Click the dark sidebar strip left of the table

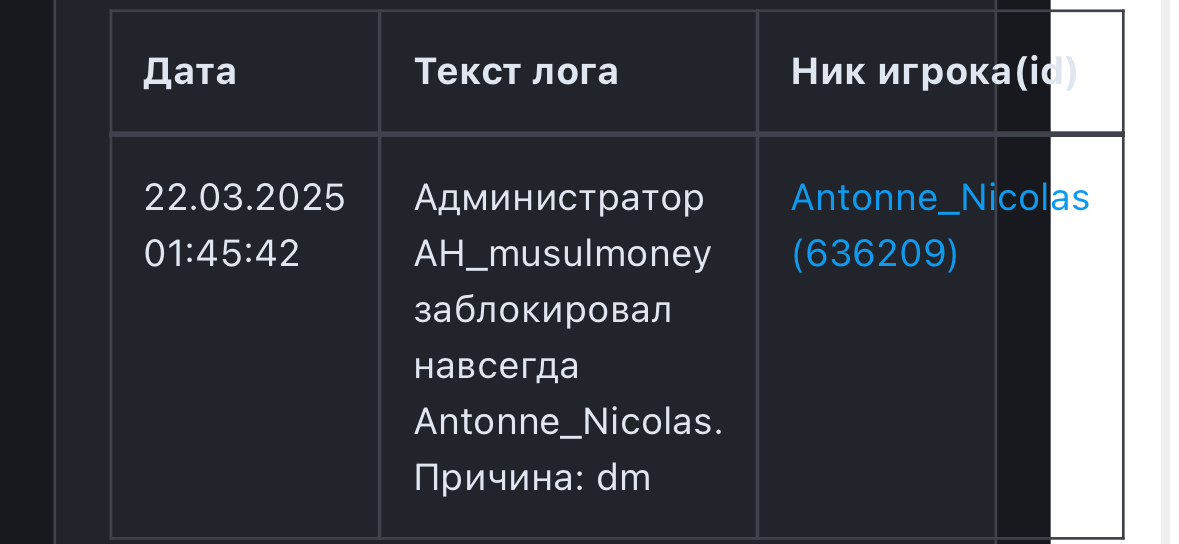[26, 272]
